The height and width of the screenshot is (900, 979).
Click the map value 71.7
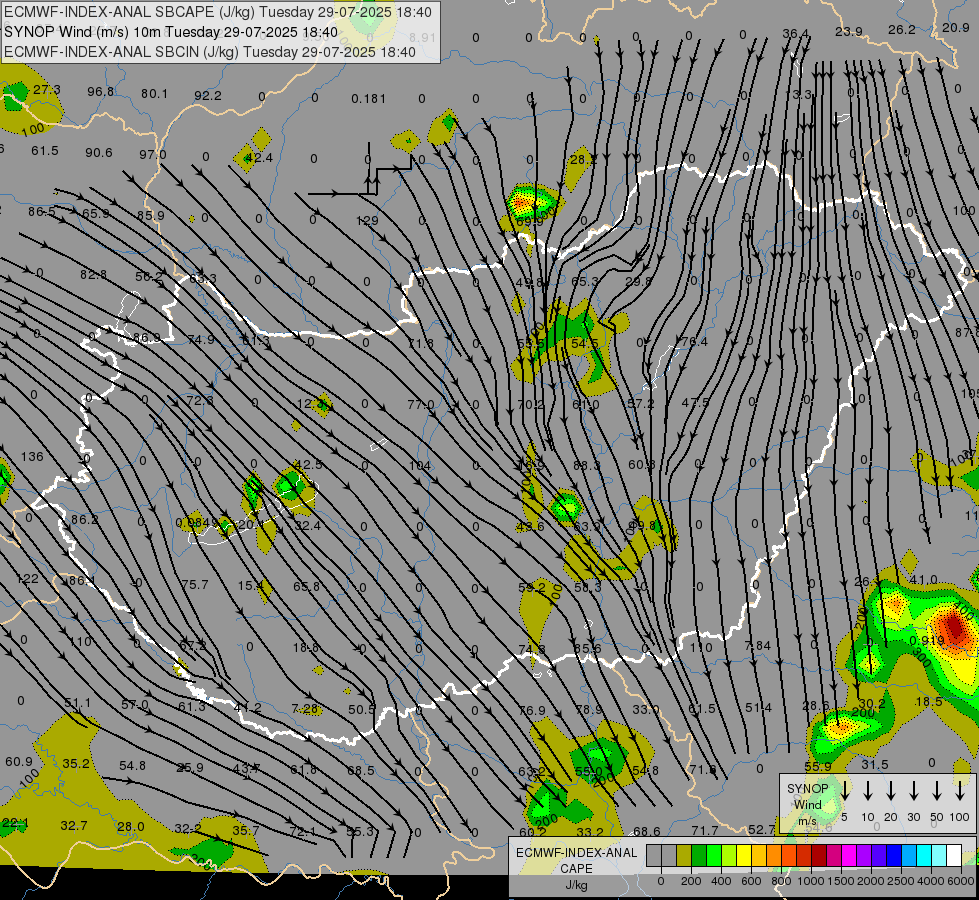705,831
